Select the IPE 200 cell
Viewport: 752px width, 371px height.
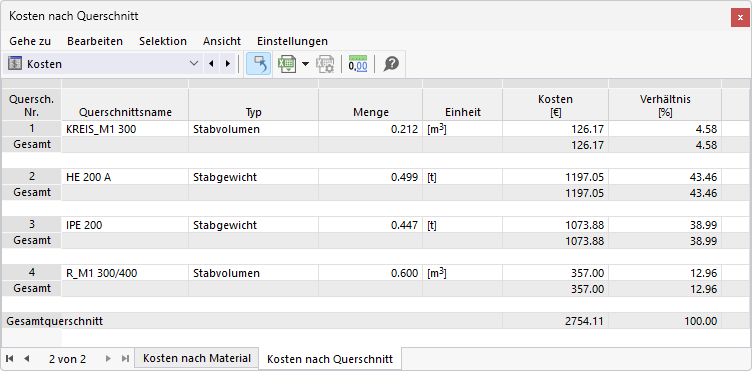125,225
